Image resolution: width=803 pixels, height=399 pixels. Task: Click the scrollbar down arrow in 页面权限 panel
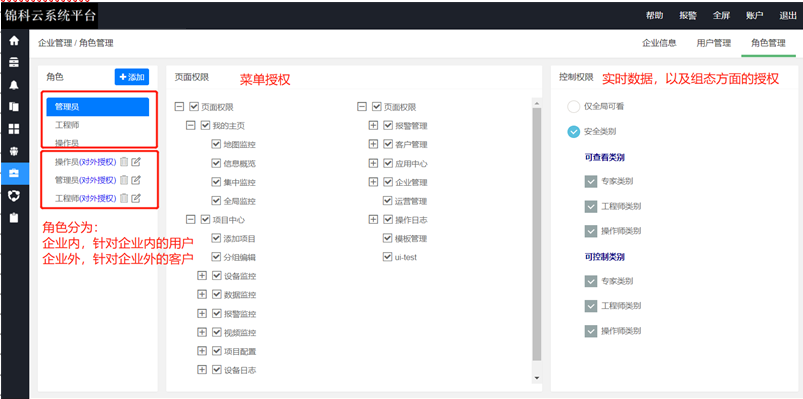click(536, 378)
